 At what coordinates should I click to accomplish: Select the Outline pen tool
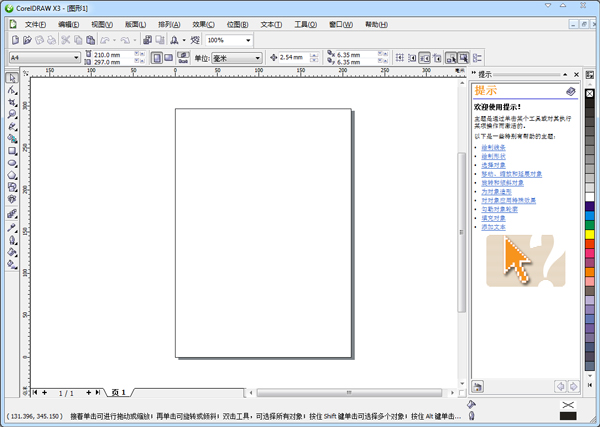(12, 240)
